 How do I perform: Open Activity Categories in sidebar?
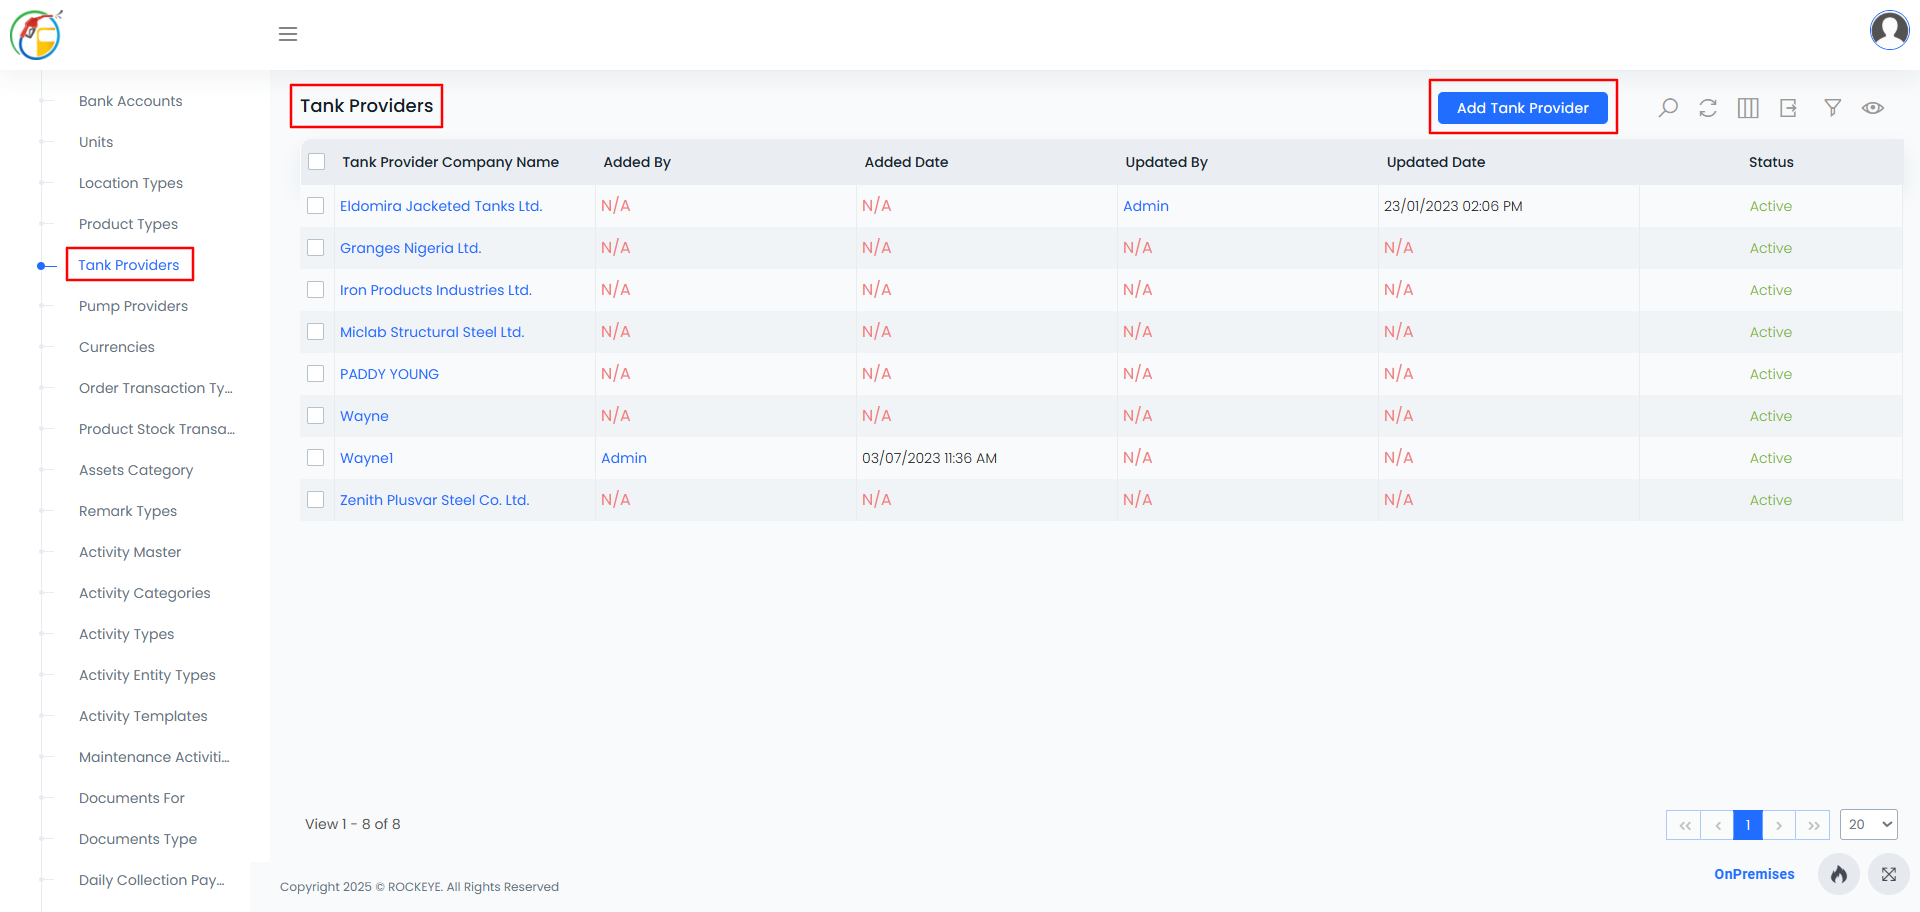(x=145, y=593)
